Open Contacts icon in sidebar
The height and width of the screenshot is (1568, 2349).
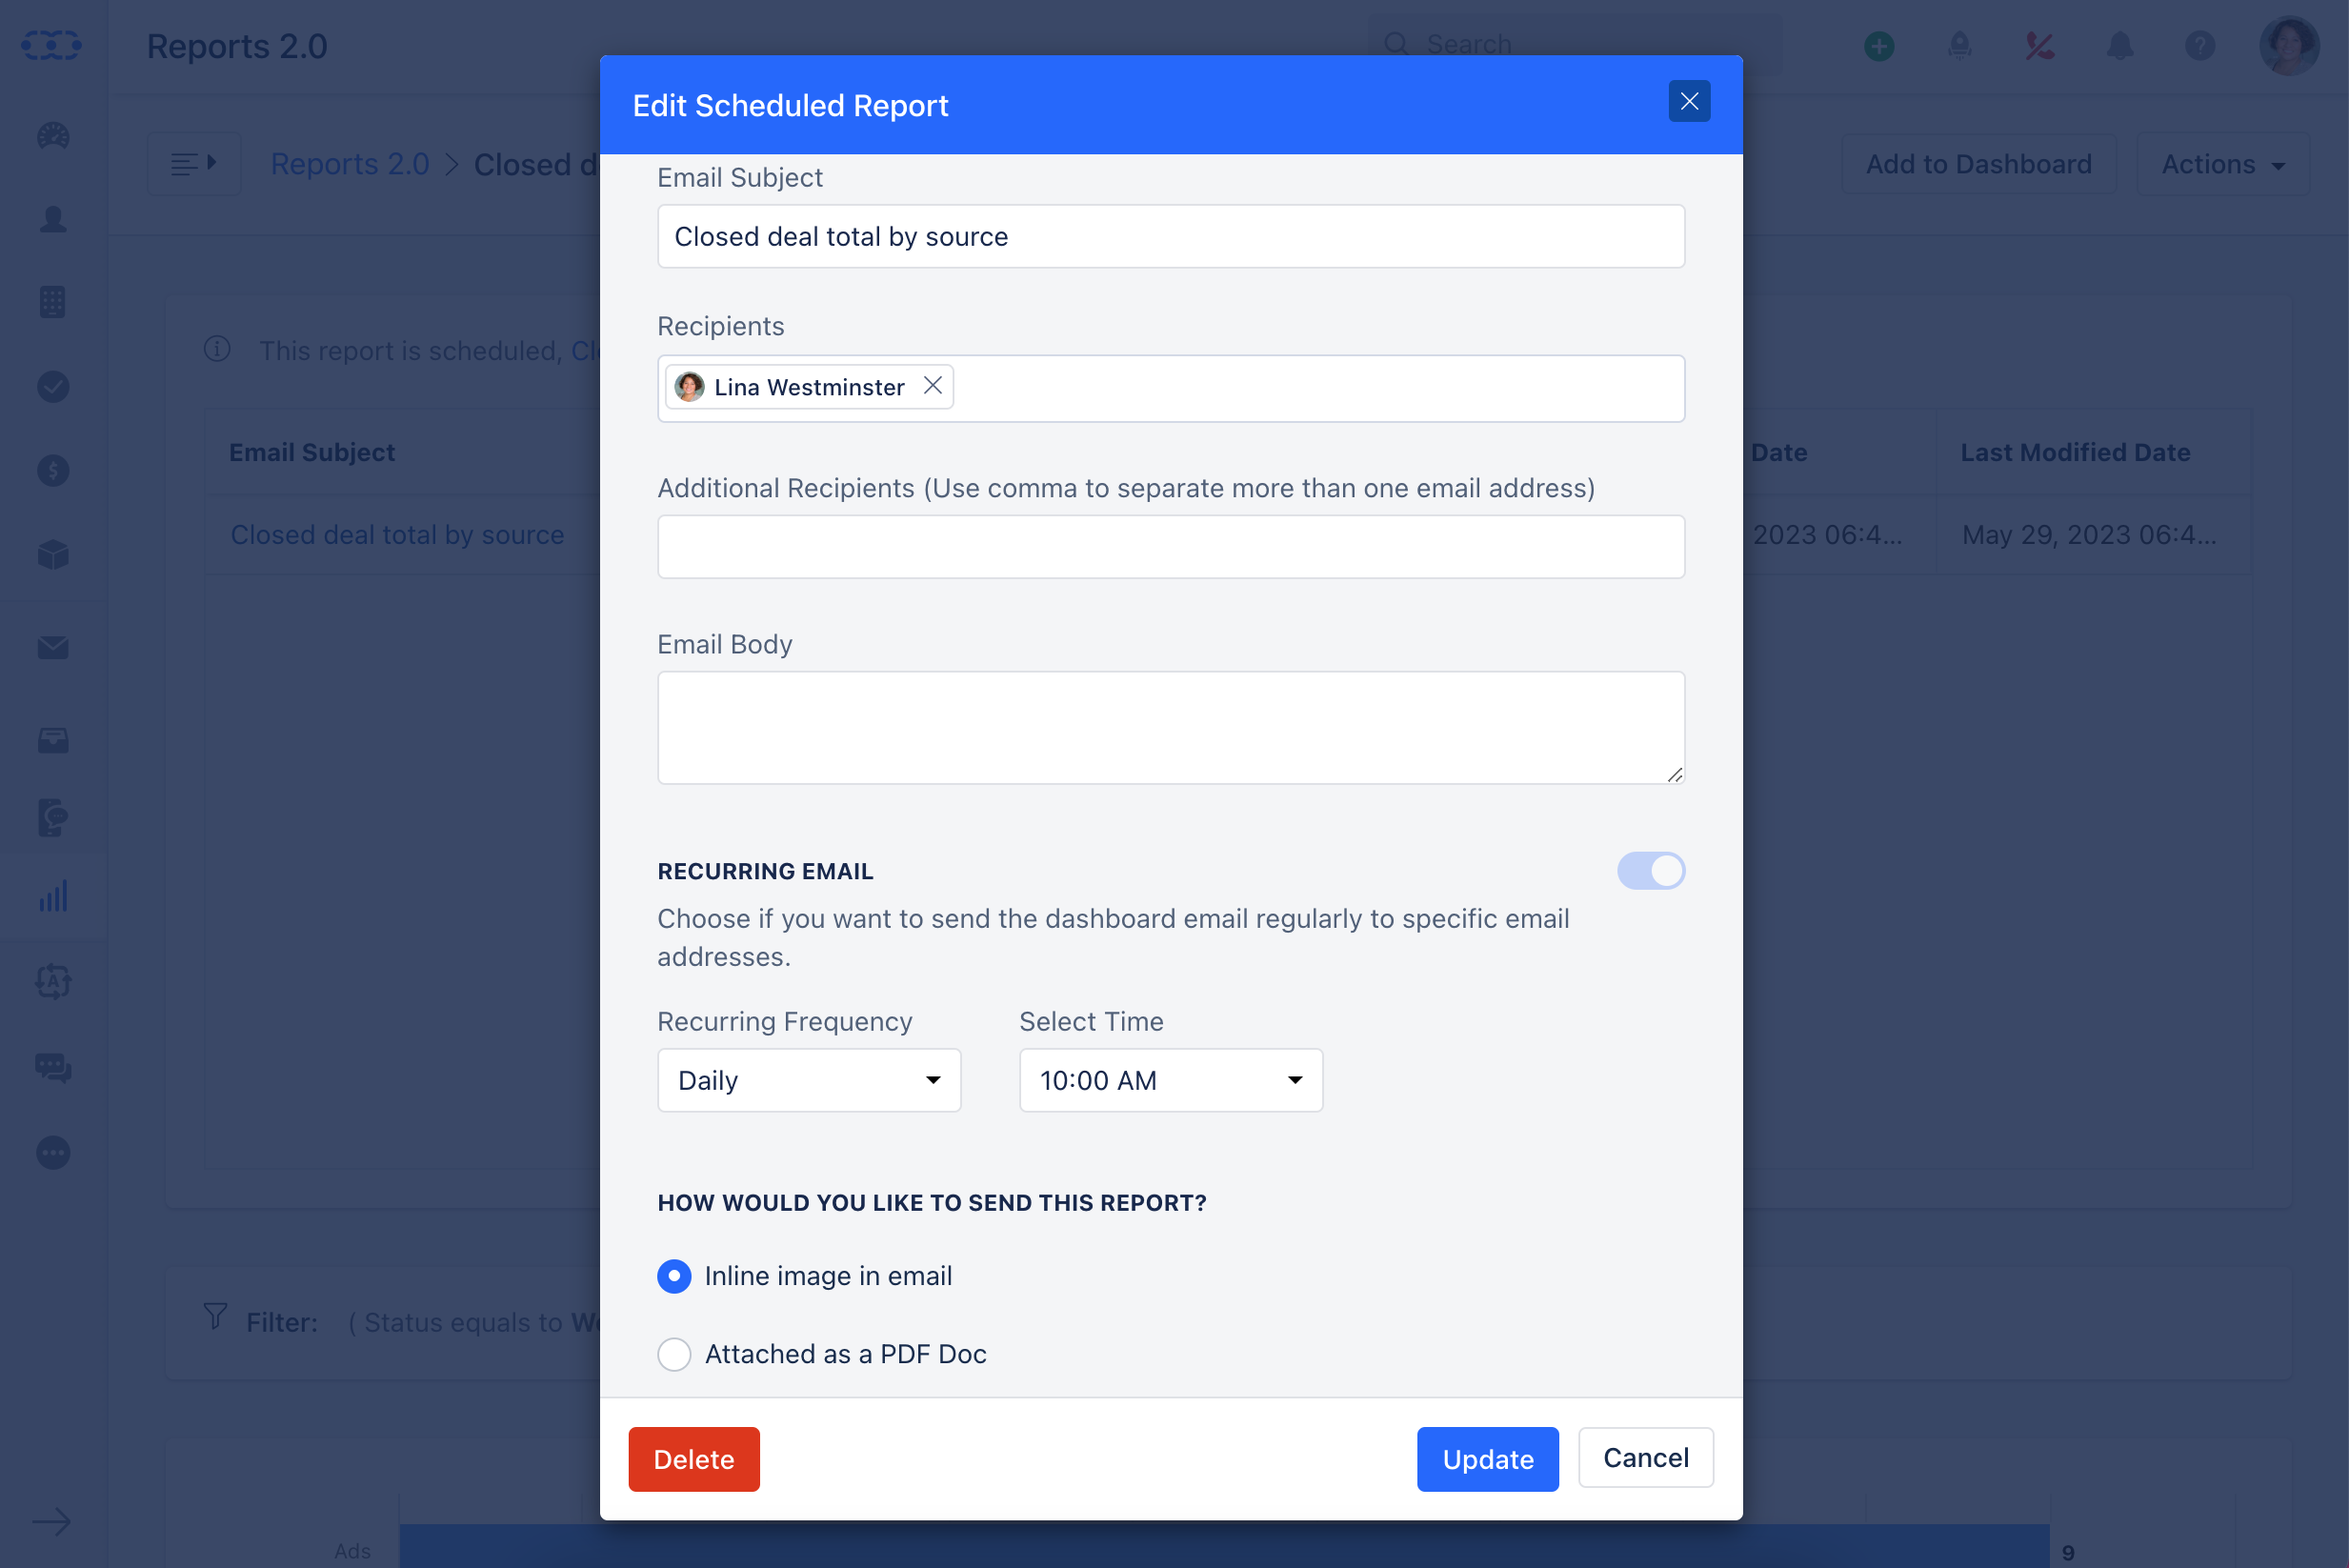[53, 219]
